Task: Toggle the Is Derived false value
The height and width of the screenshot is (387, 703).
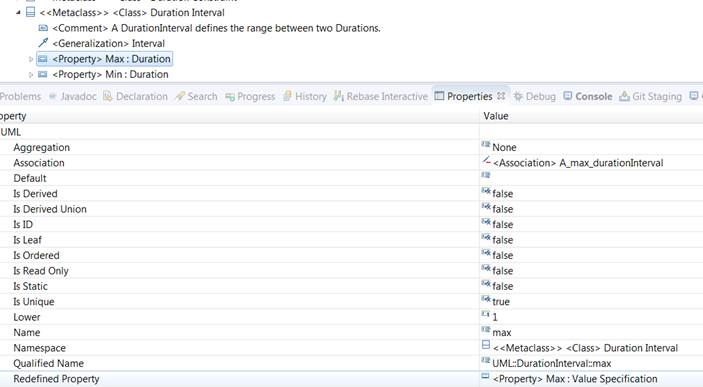Action: tap(503, 194)
